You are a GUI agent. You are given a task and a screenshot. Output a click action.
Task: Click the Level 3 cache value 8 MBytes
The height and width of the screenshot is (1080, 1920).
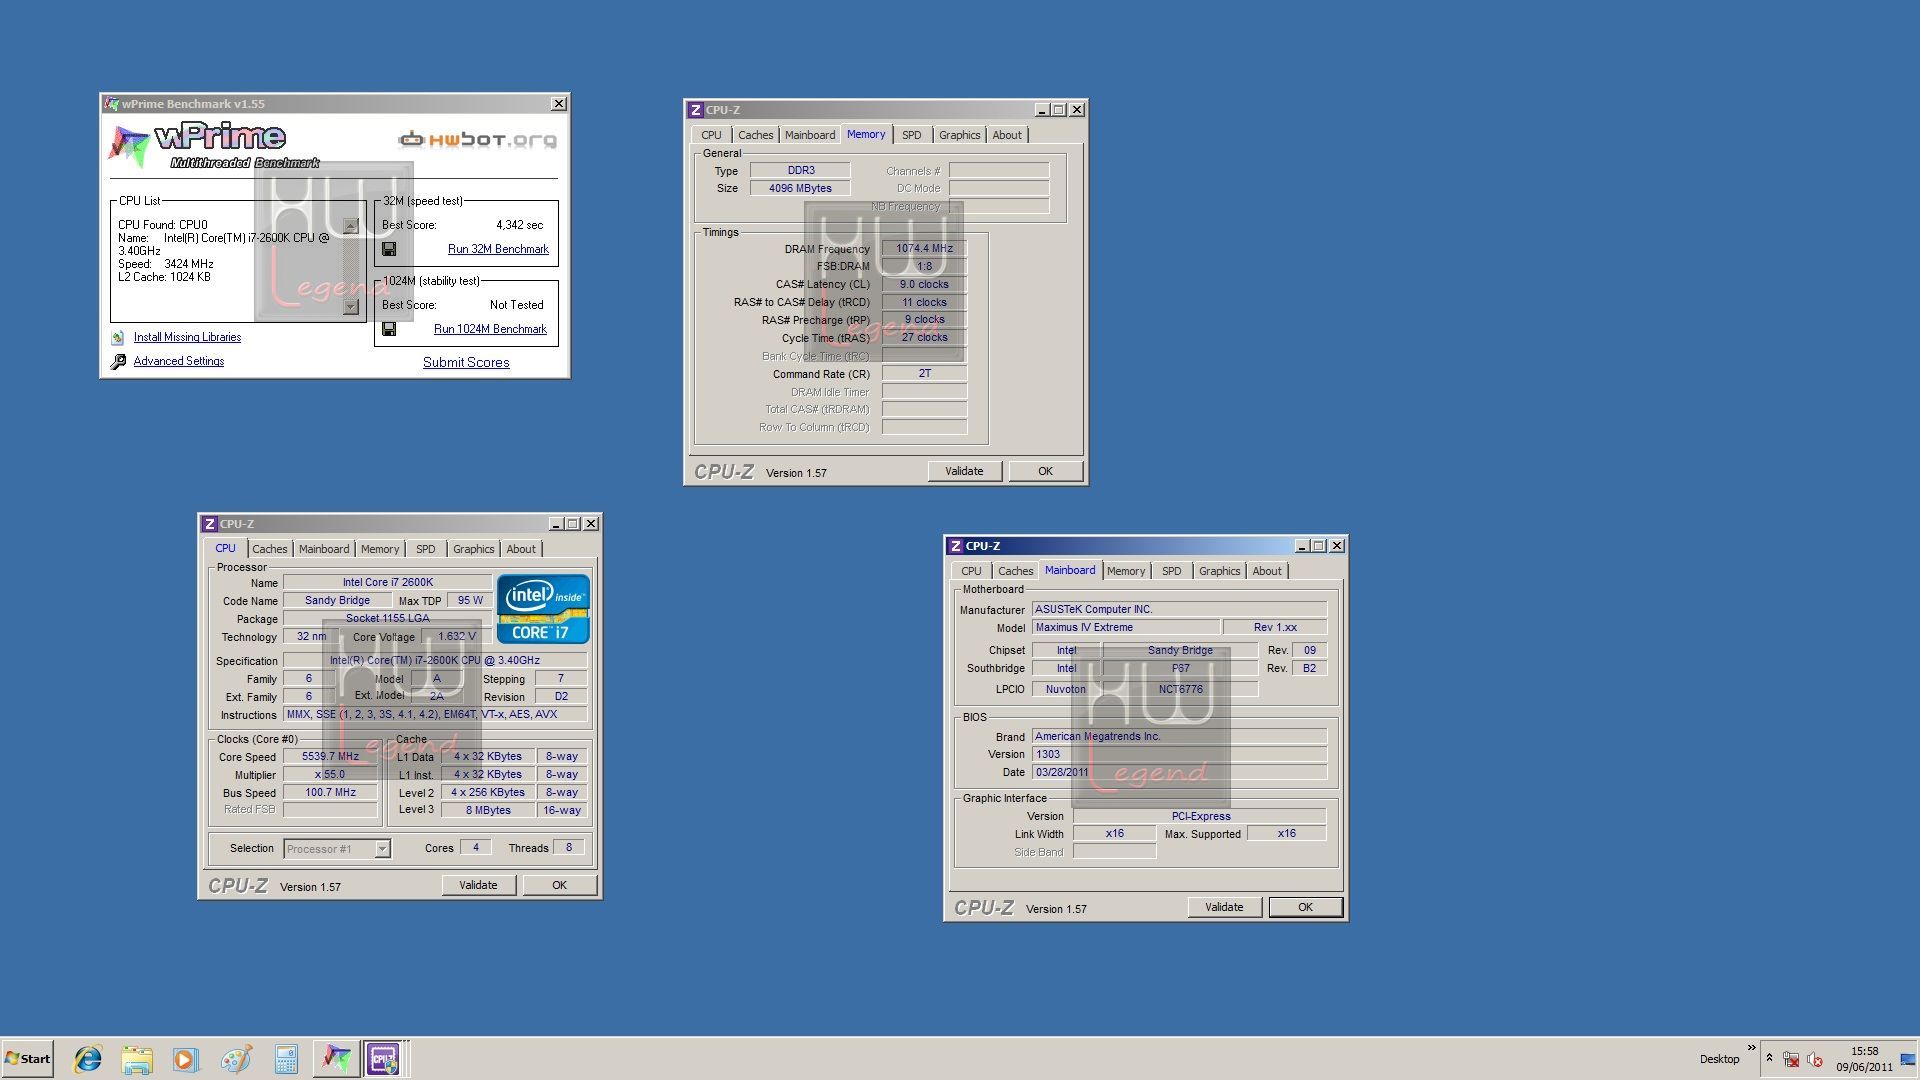click(x=488, y=811)
